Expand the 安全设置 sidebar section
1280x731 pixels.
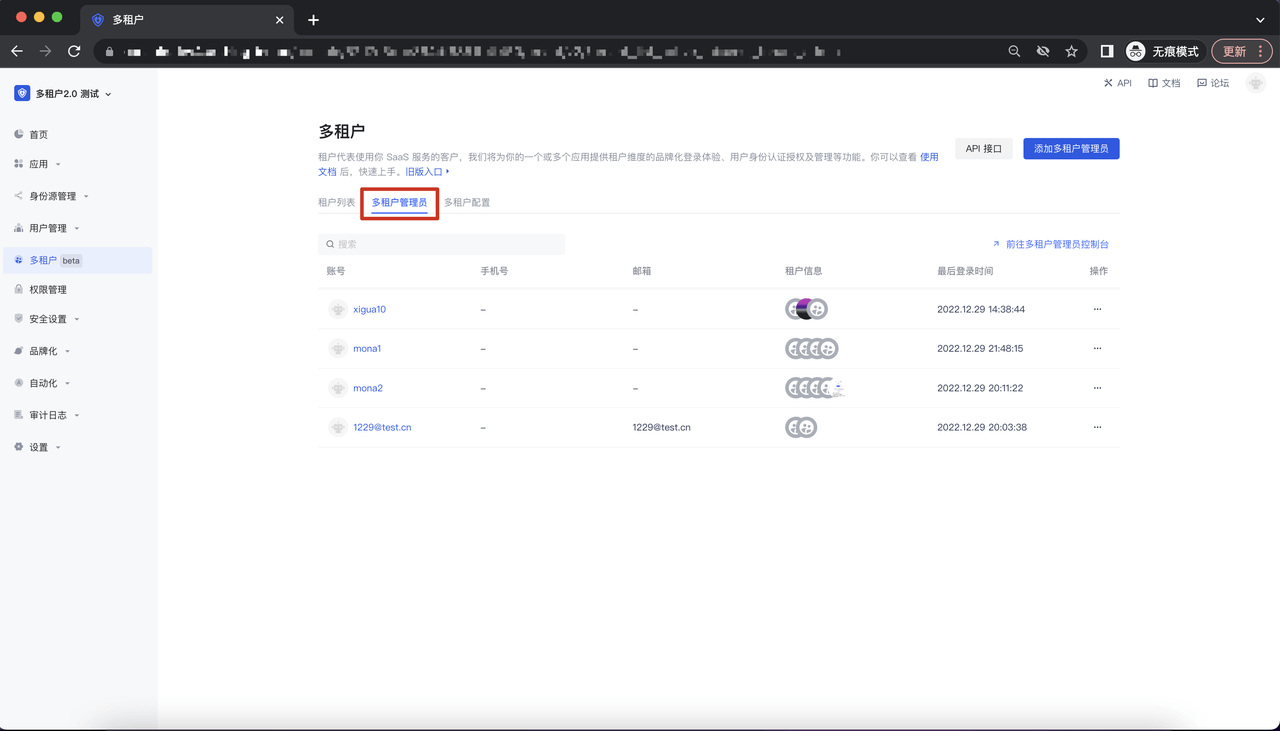[x=54, y=319]
